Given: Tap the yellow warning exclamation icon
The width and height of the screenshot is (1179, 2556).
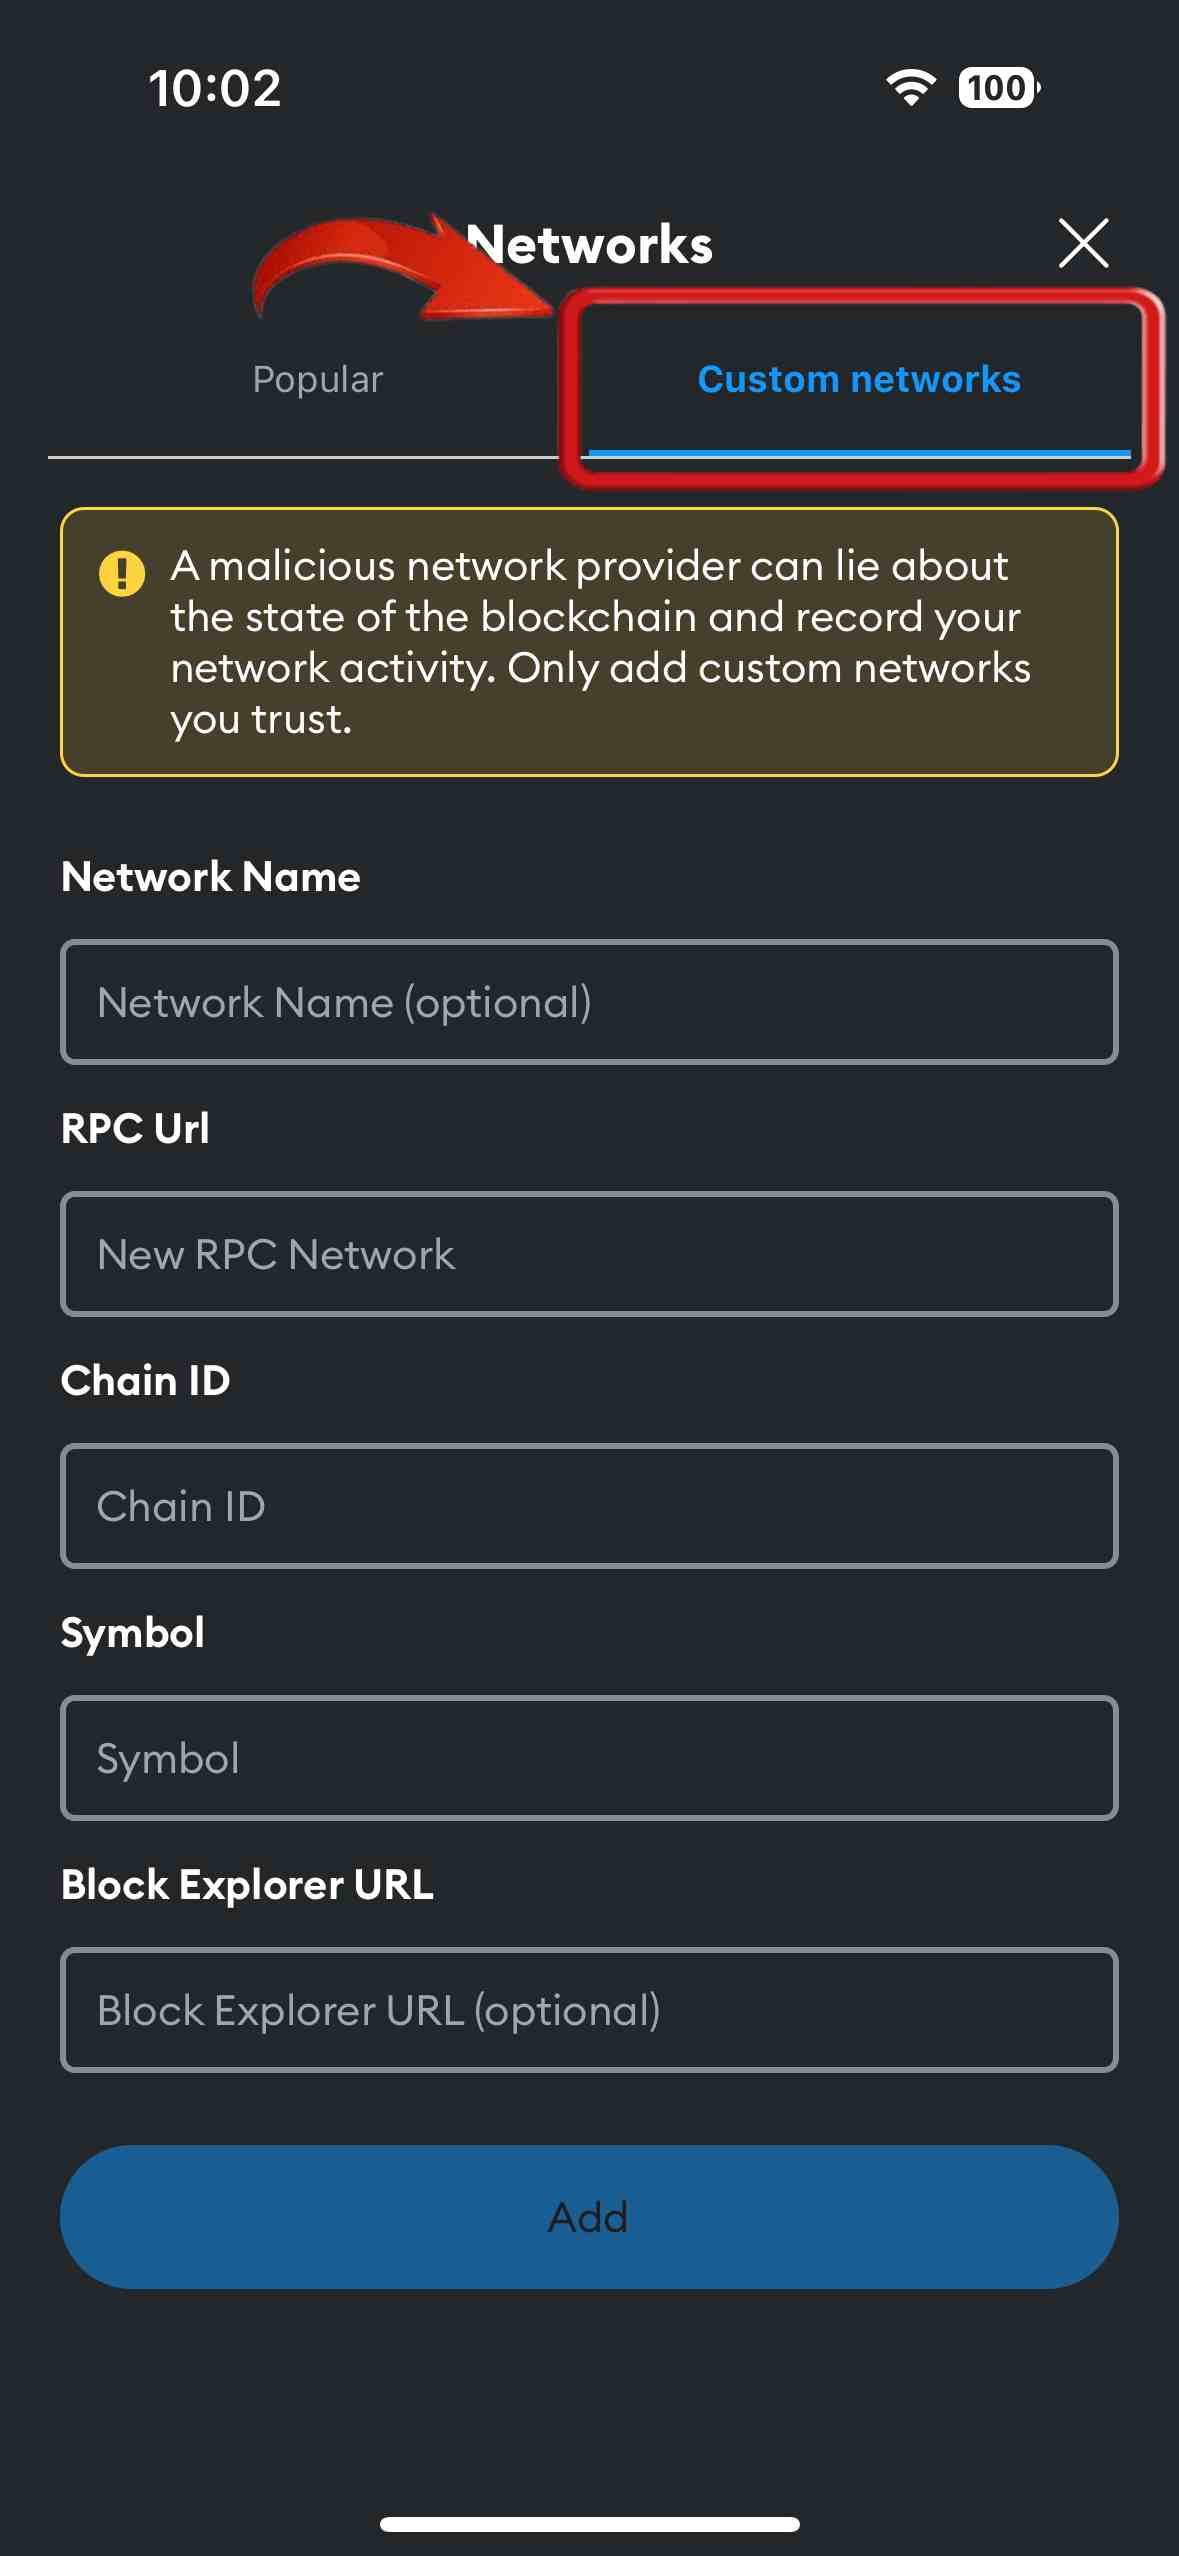Looking at the screenshot, I should click(122, 574).
